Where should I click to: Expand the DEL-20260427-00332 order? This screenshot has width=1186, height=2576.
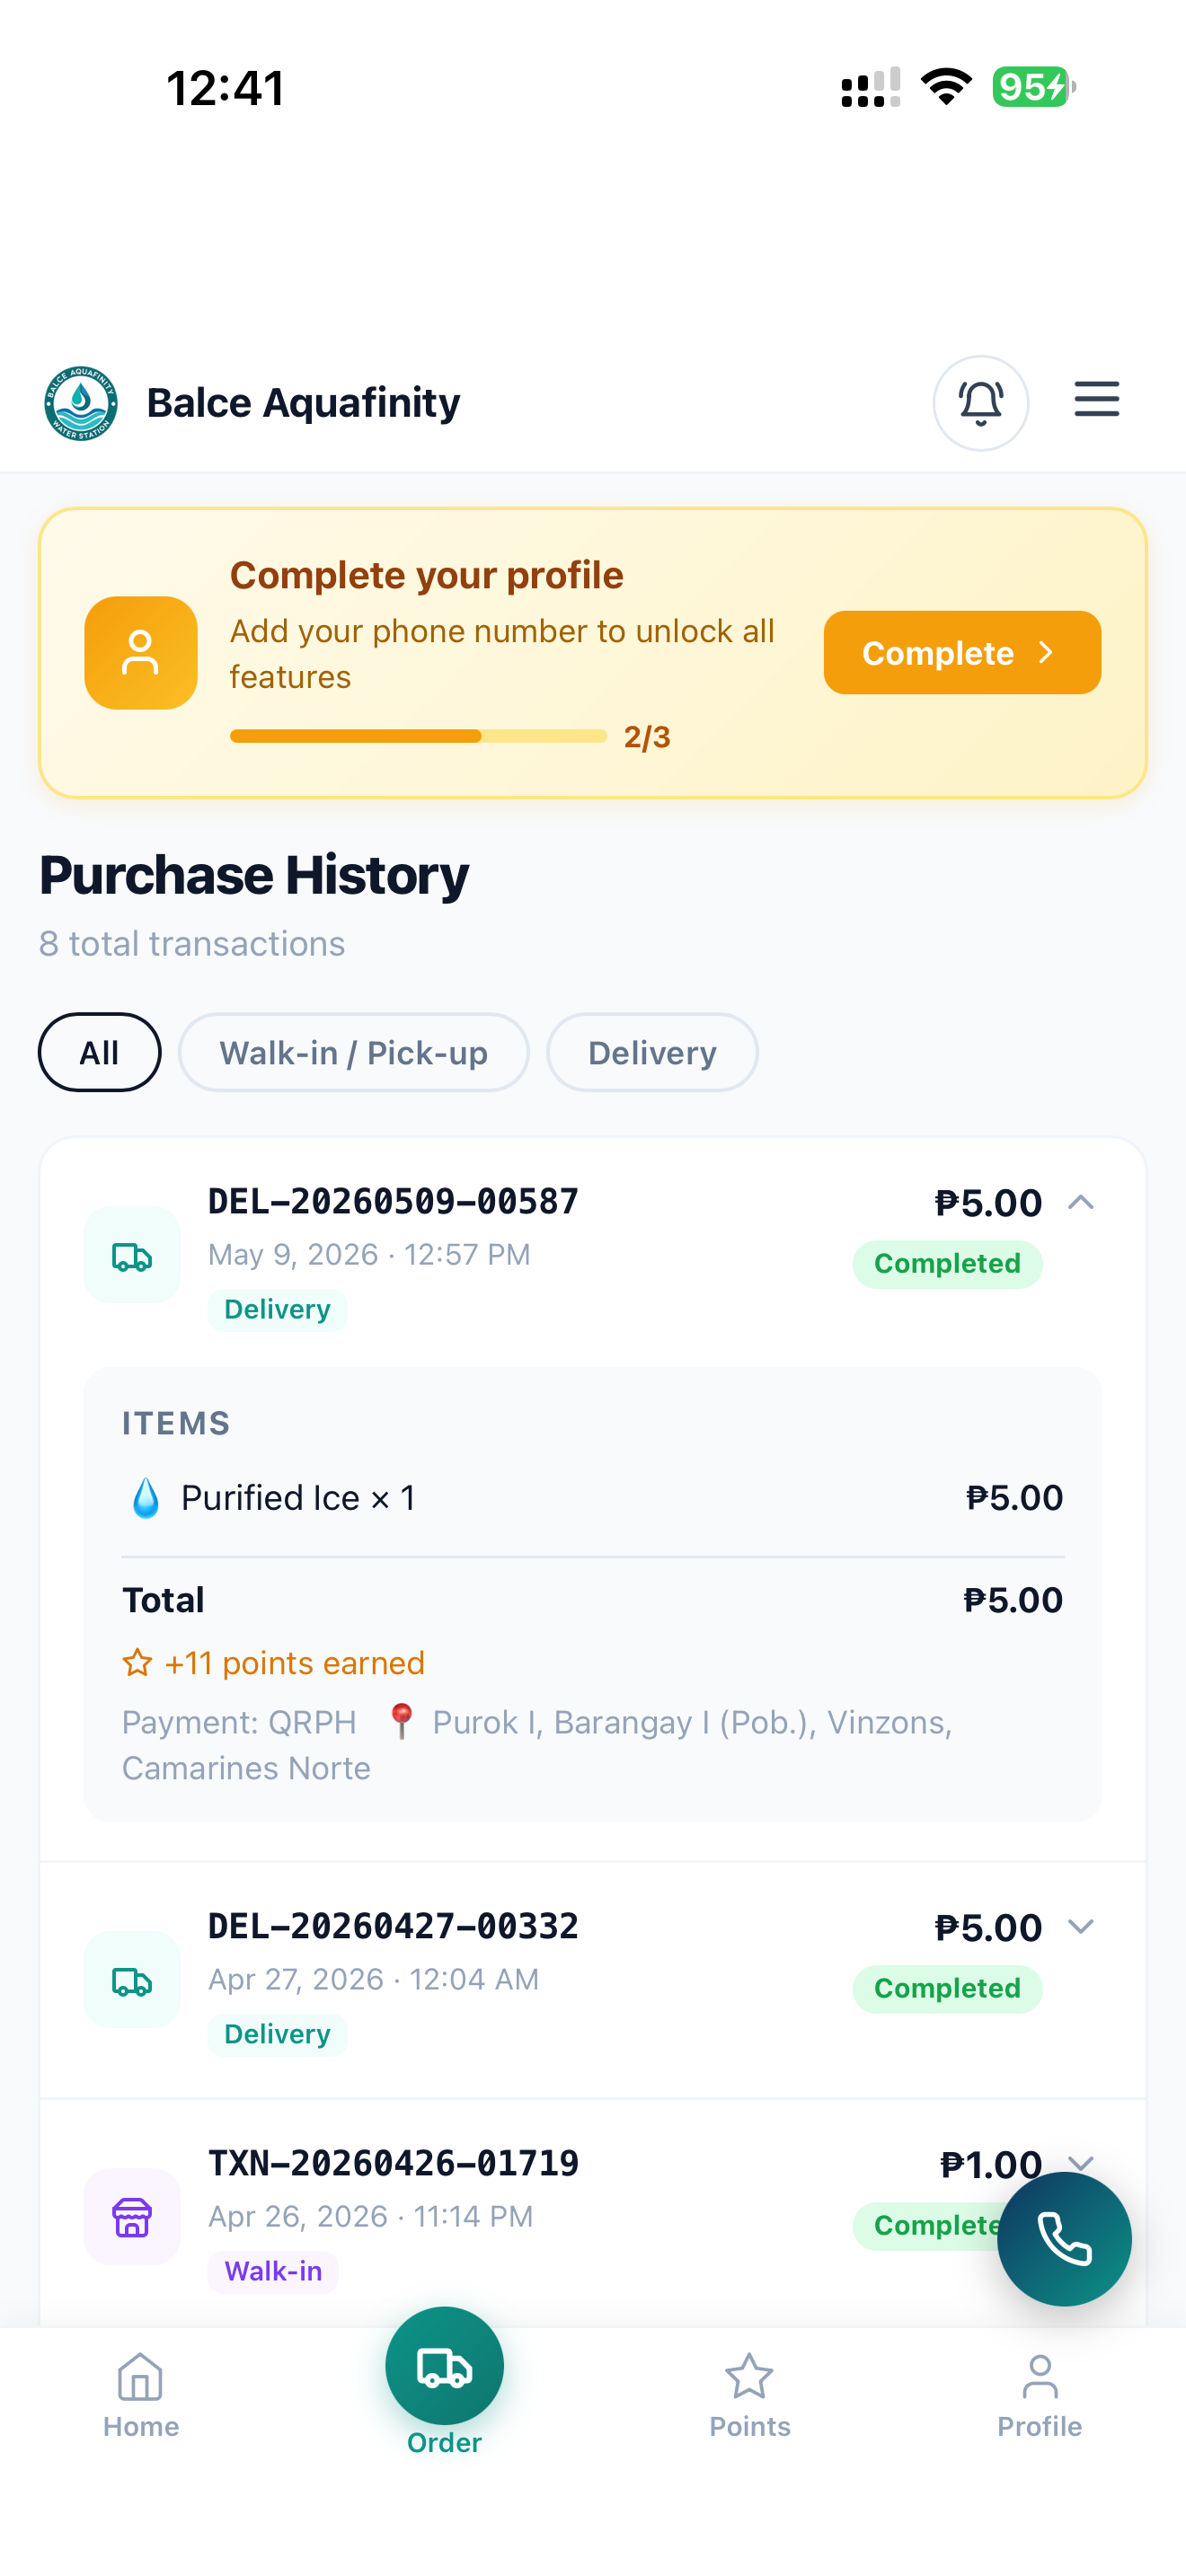1081,1927
